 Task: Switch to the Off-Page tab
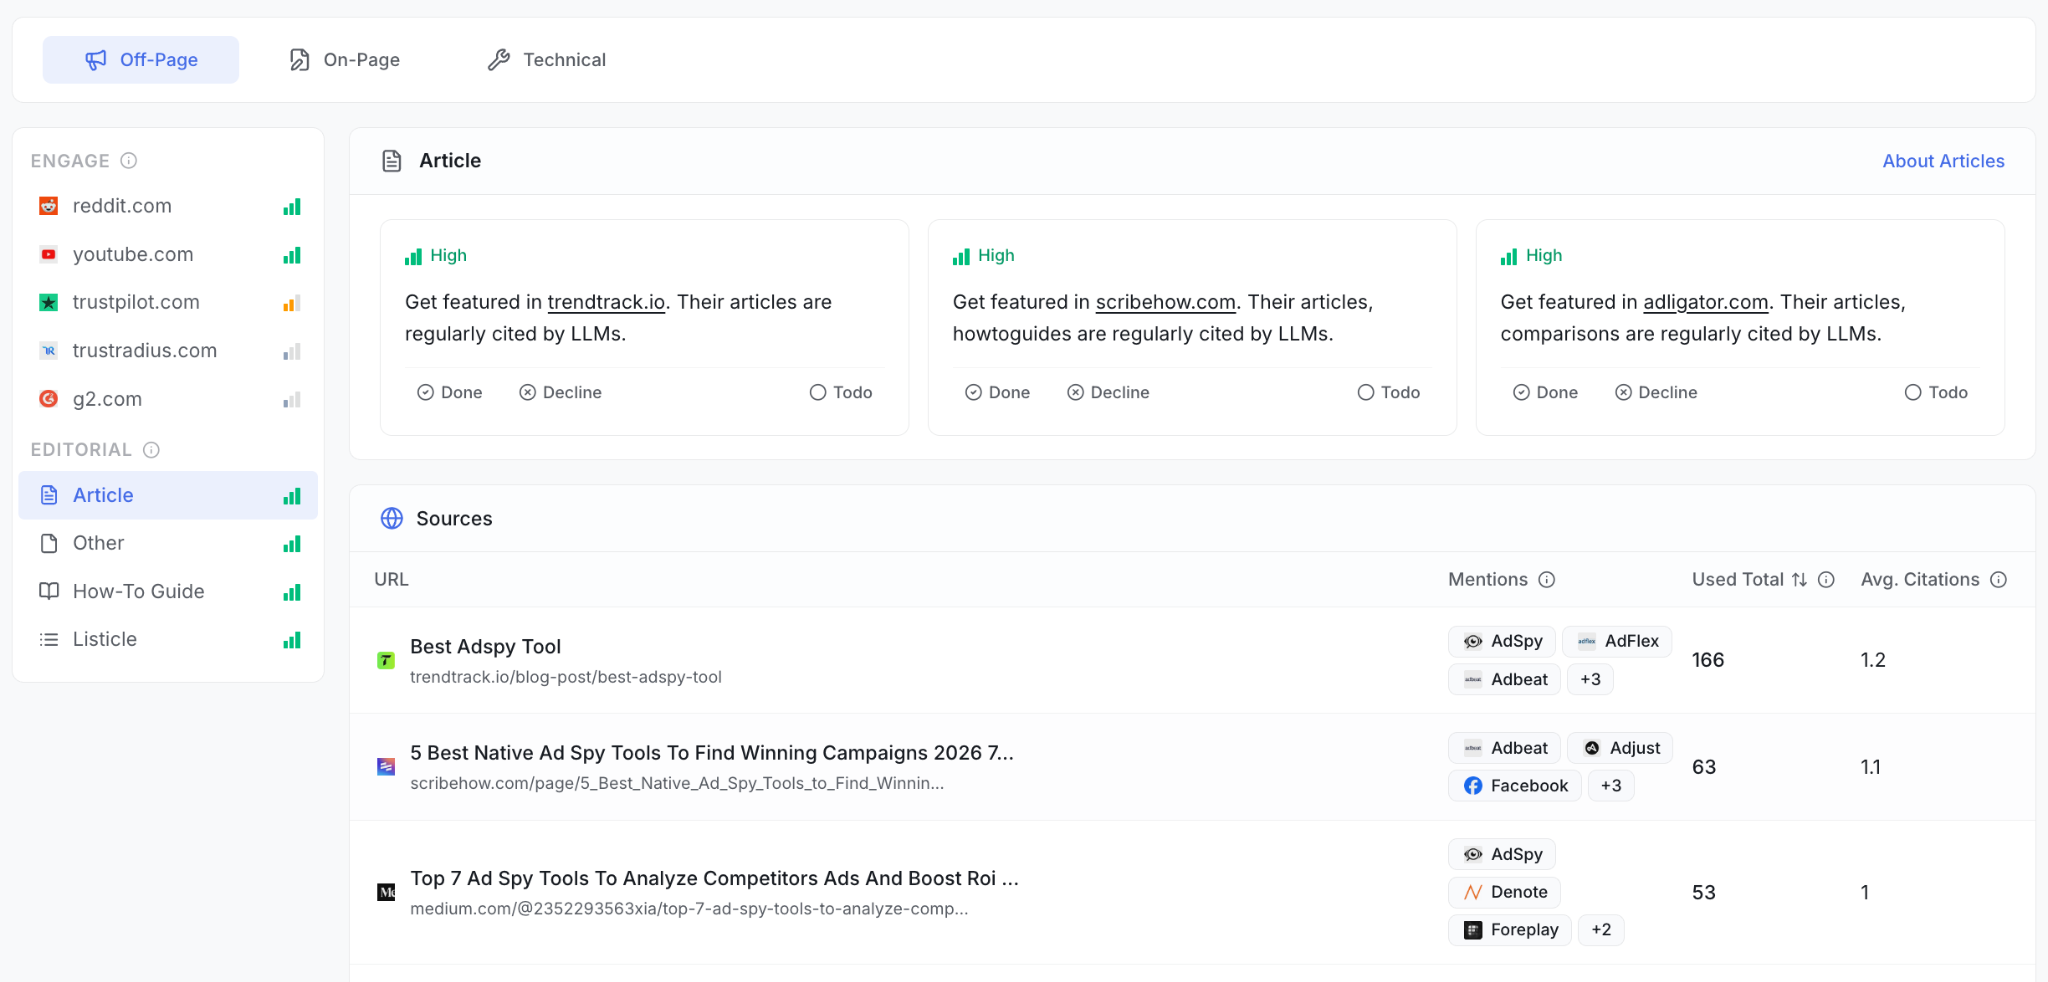point(141,60)
